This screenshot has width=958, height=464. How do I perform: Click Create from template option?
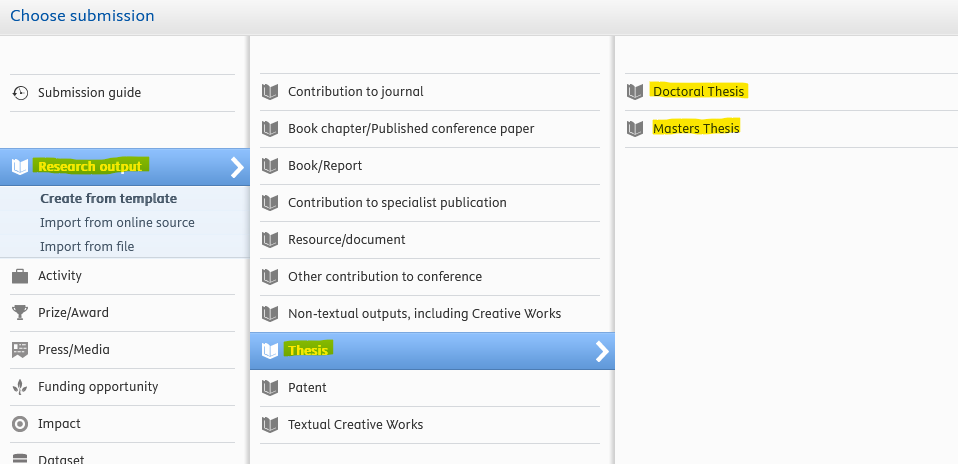[x=108, y=199]
